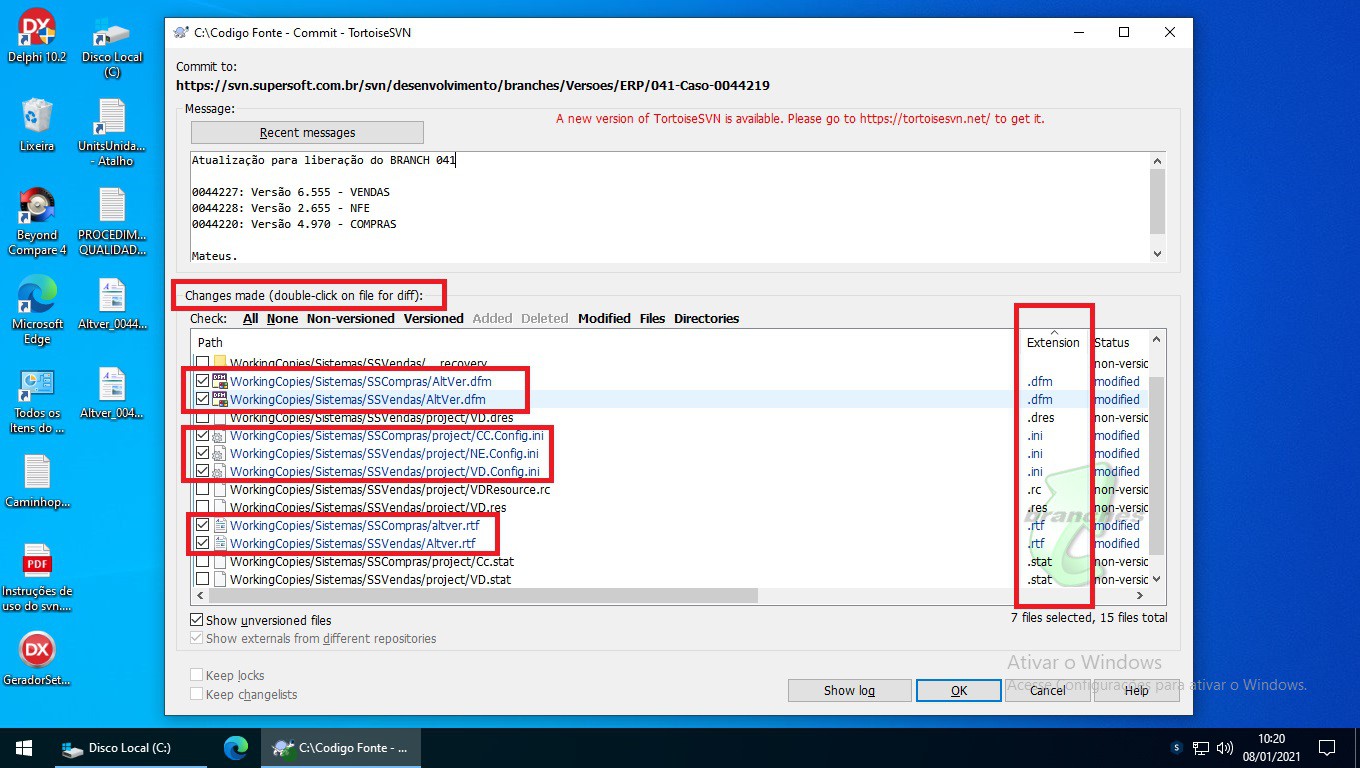The image size is (1360, 768).
Task: Open Beyond Compare 4 desktop shortcut
Action: (x=37, y=207)
